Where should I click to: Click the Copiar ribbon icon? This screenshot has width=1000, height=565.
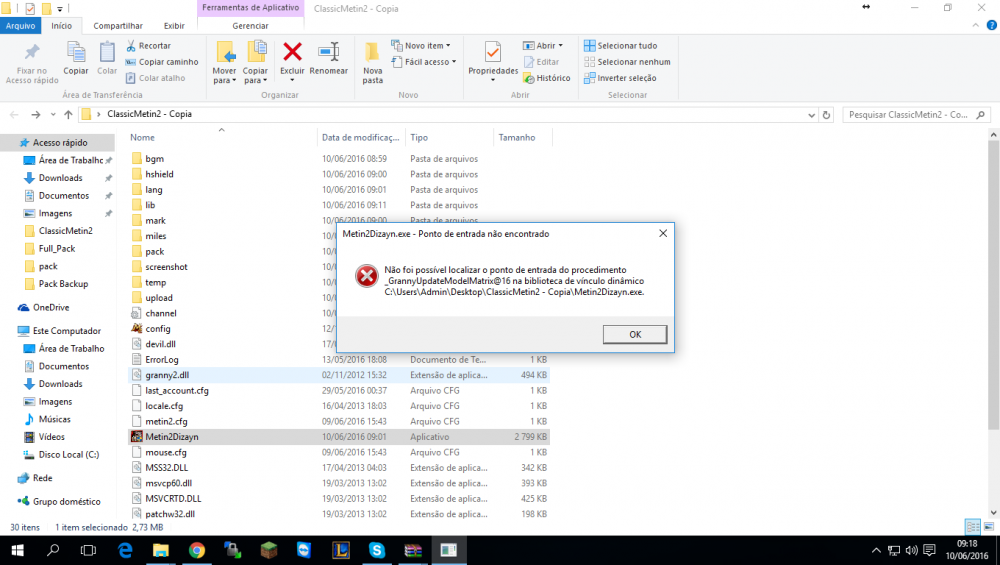point(76,53)
